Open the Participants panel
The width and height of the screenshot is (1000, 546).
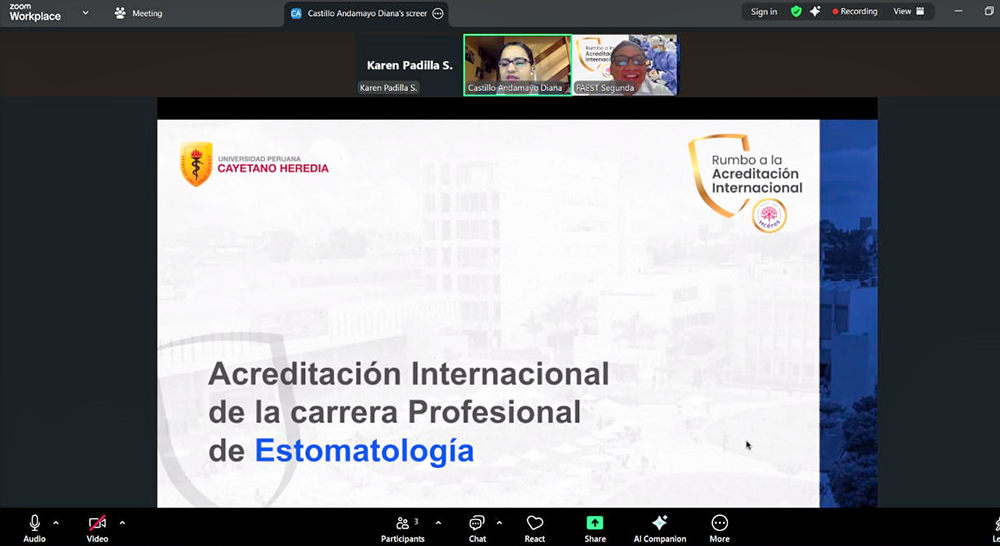pos(403,529)
